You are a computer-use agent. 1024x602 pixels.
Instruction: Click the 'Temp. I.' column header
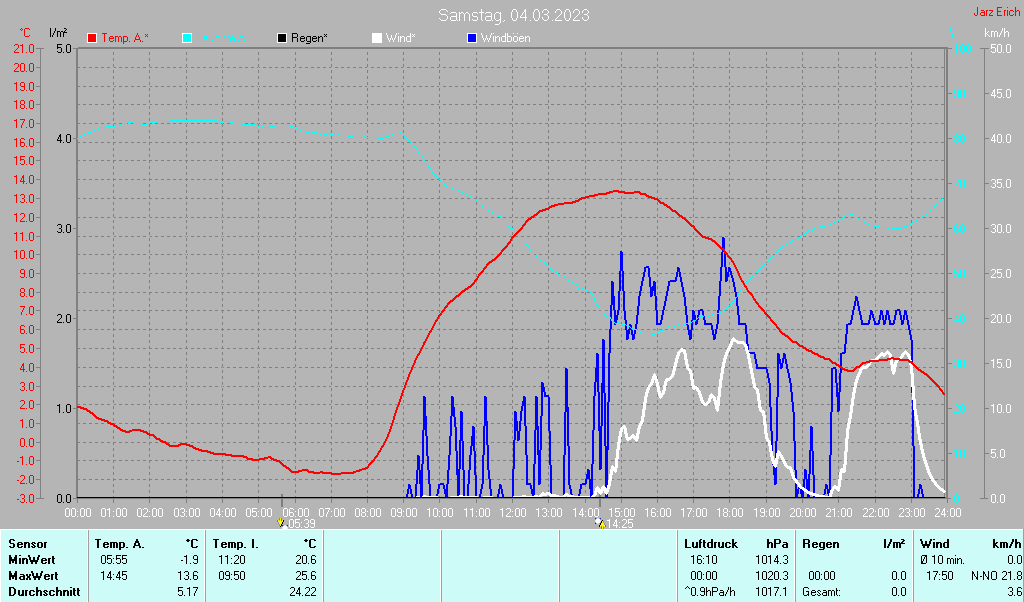click(236, 544)
